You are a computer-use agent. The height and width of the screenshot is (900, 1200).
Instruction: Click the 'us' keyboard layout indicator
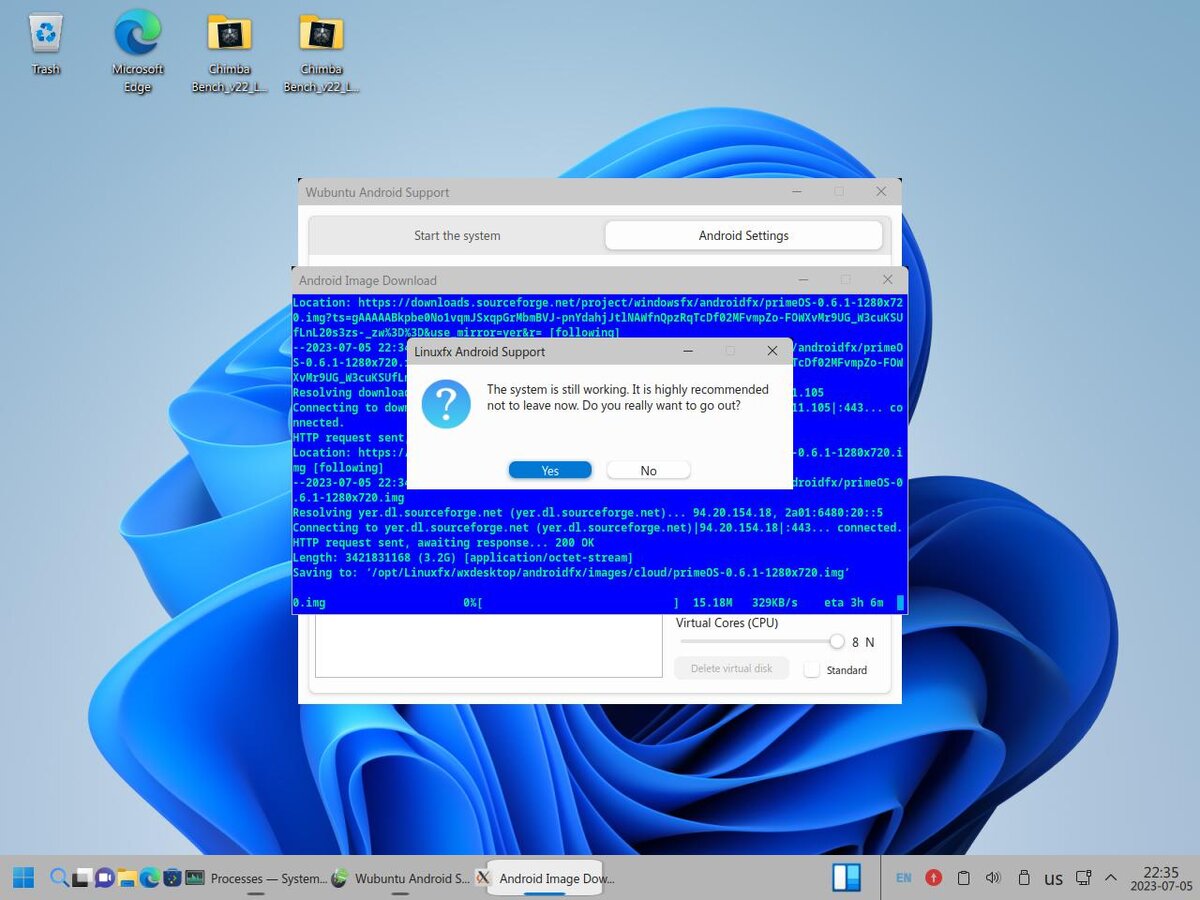point(1053,879)
